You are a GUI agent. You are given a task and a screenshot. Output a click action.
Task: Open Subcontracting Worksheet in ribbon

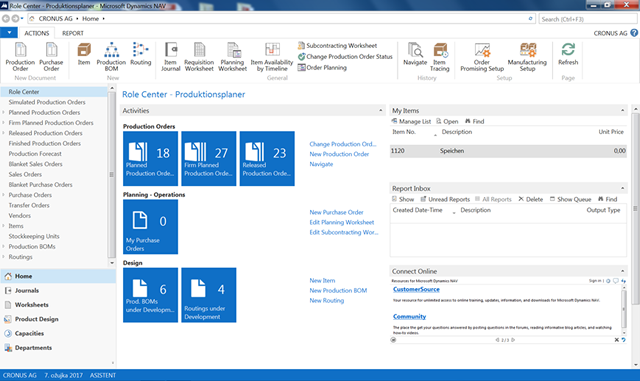click(338, 45)
